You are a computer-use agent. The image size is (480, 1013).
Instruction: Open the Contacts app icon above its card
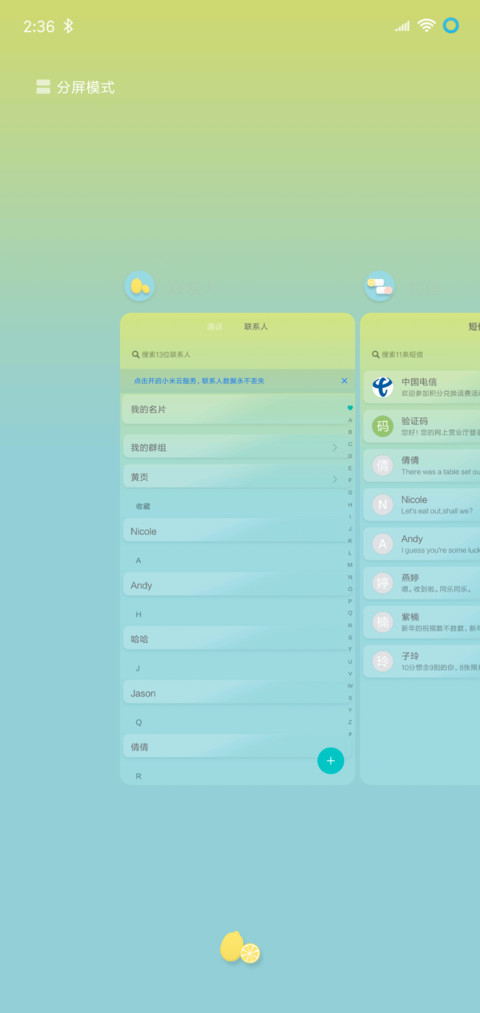pos(140,286)
